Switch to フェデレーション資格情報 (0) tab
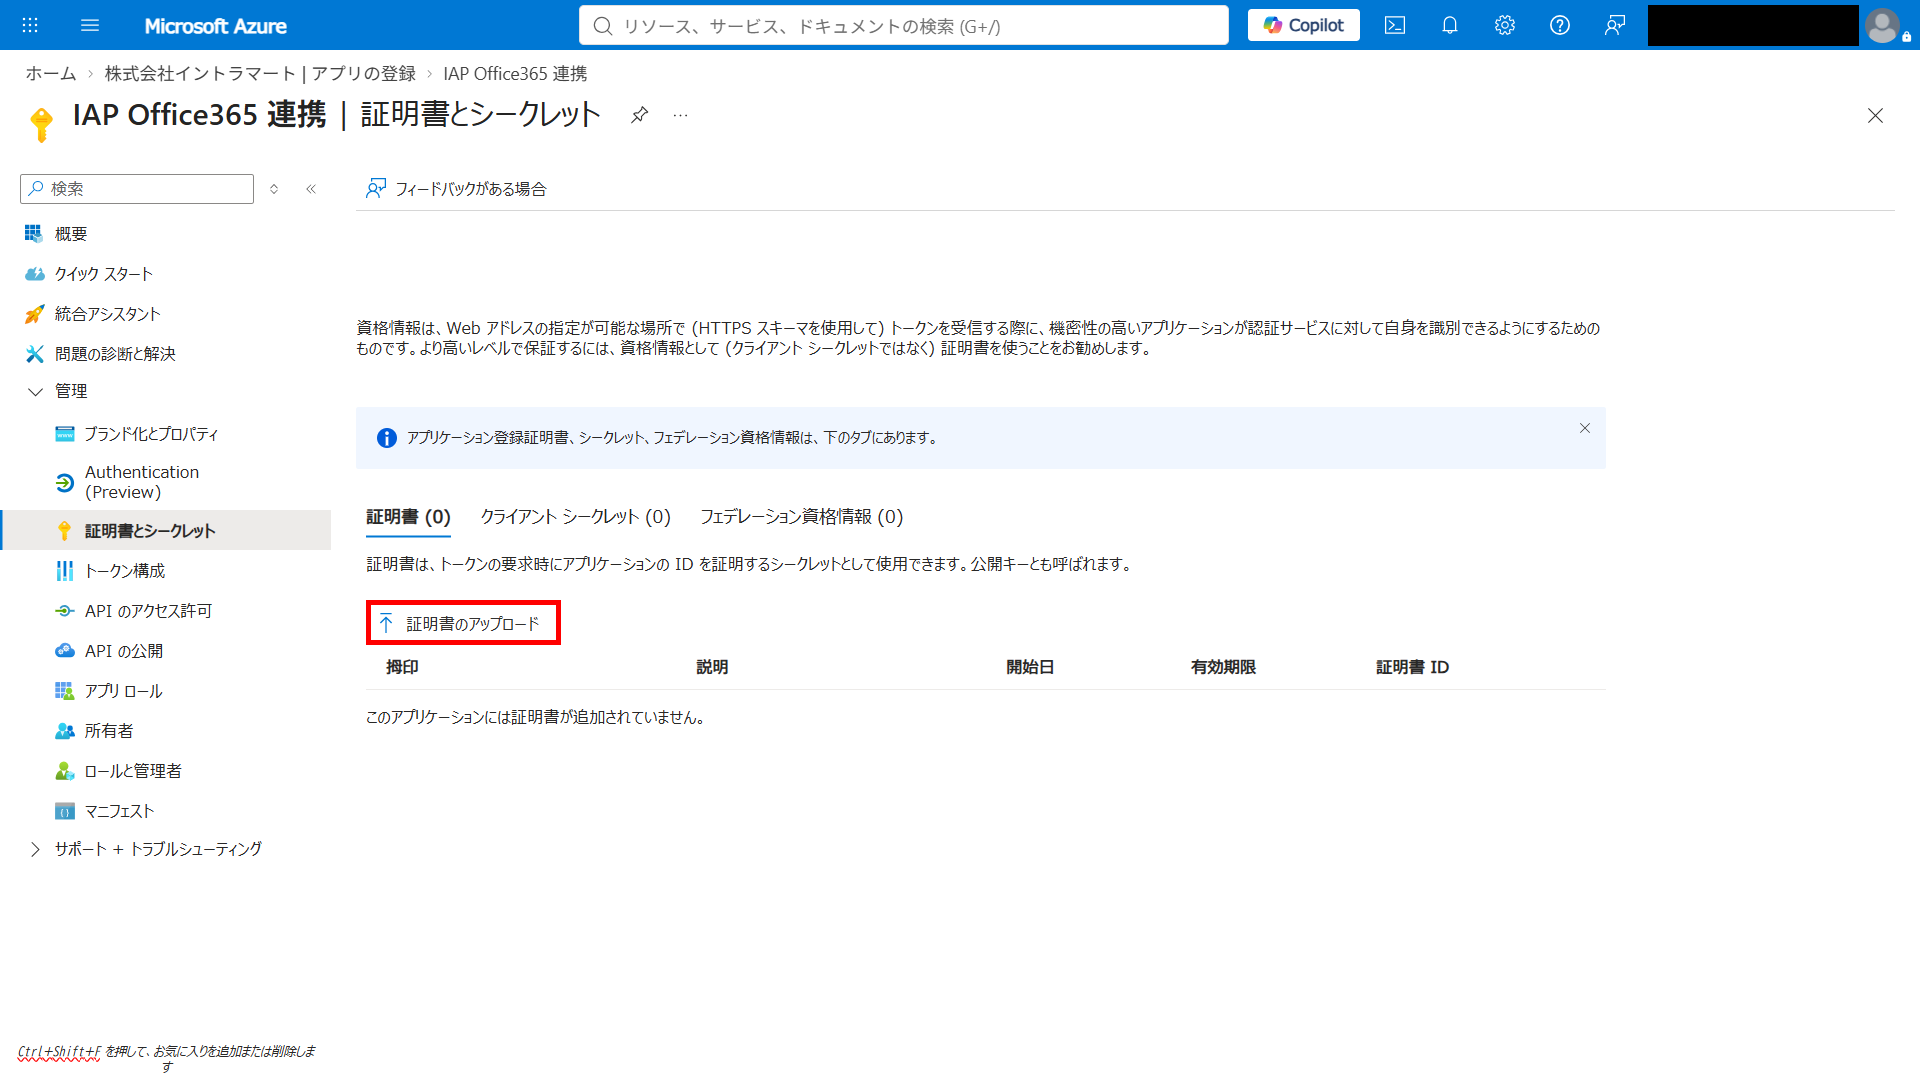The image size is (1920, 1080). click(x=801, y=517)
